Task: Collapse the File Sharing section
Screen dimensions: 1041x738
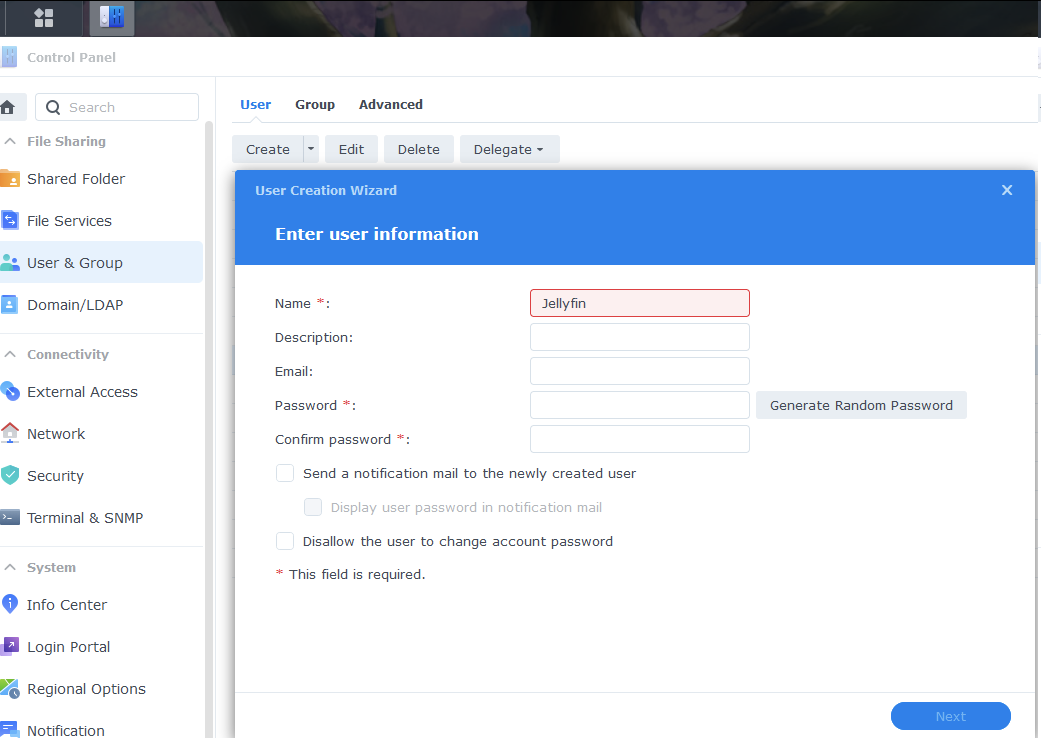Action: (x=10, y=142)
